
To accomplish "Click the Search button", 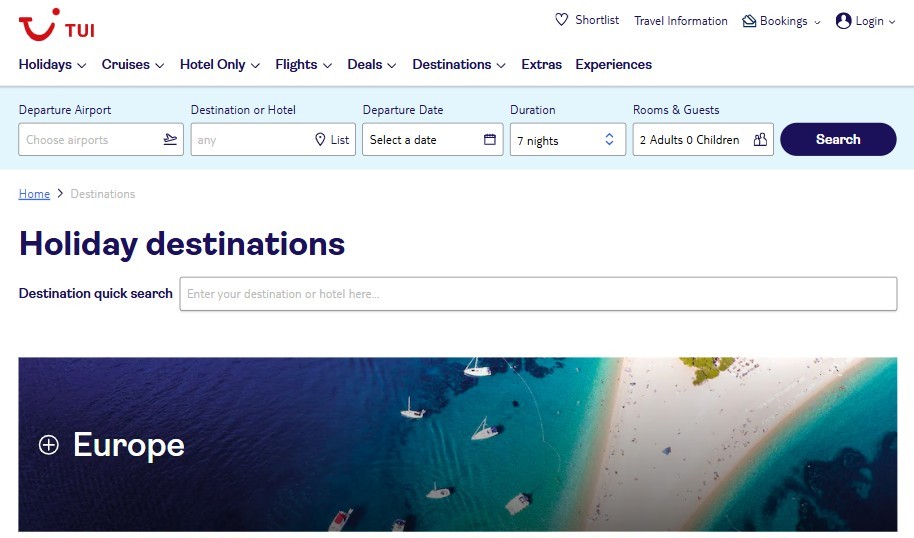I will pyautogui.click(x=838, y=139).
